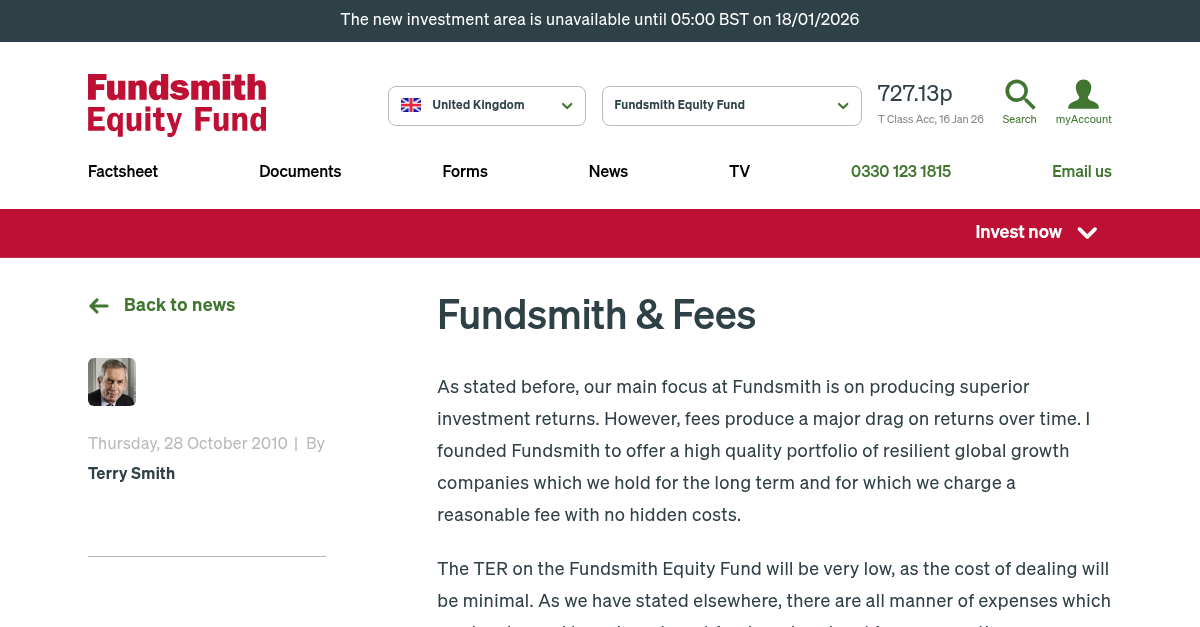Image resolution: width=1200 pixels, height=627 pixels.
Task: Switch to the Factsheet menu item
Action: click(122, 172)
